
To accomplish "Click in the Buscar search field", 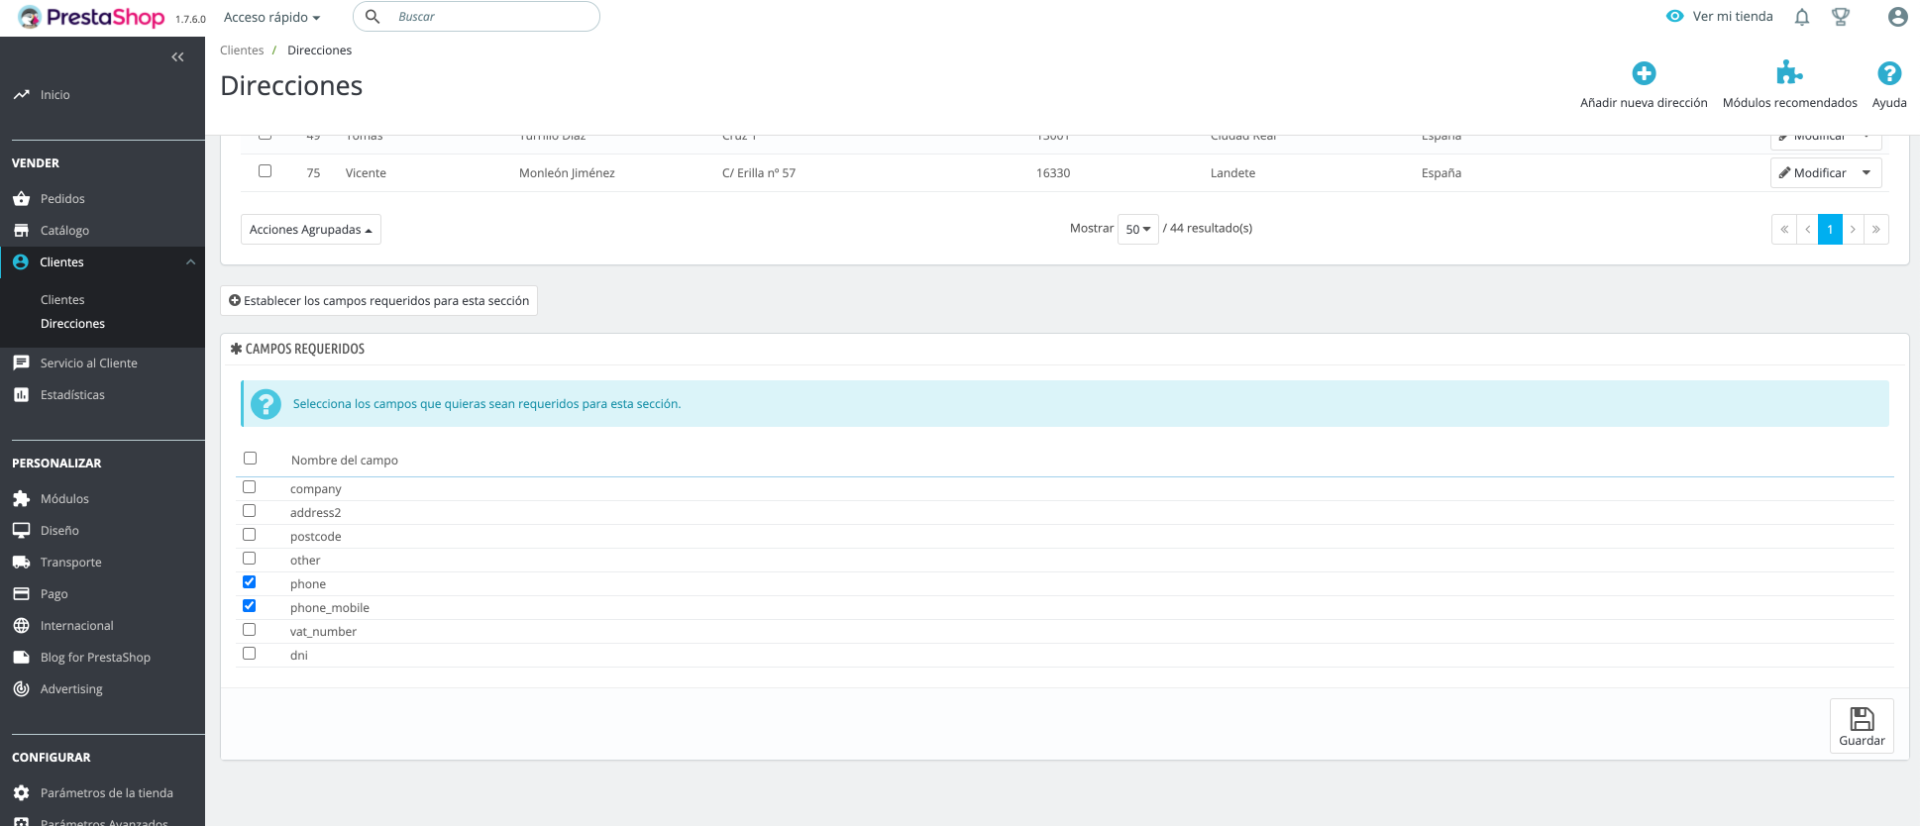I will (x=477, y=16).
